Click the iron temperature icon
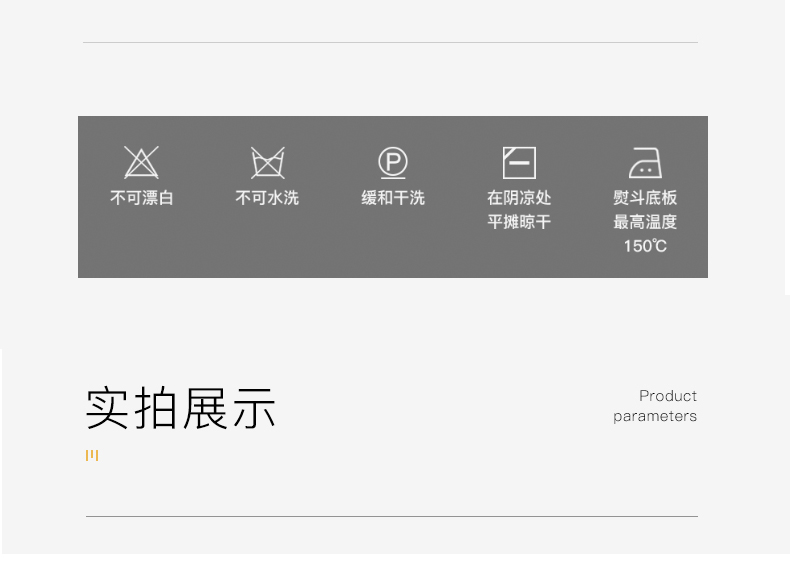 click(645, 163)
